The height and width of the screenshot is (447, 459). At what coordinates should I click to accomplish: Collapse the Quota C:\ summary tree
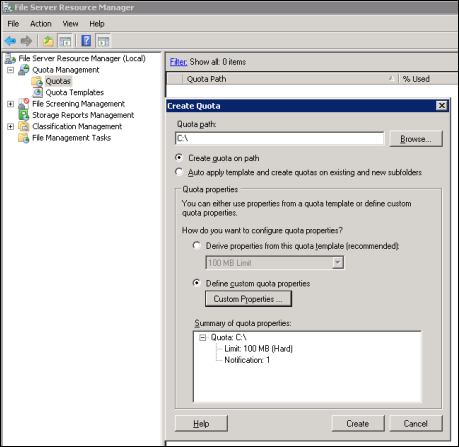click(x=202, y=338)
